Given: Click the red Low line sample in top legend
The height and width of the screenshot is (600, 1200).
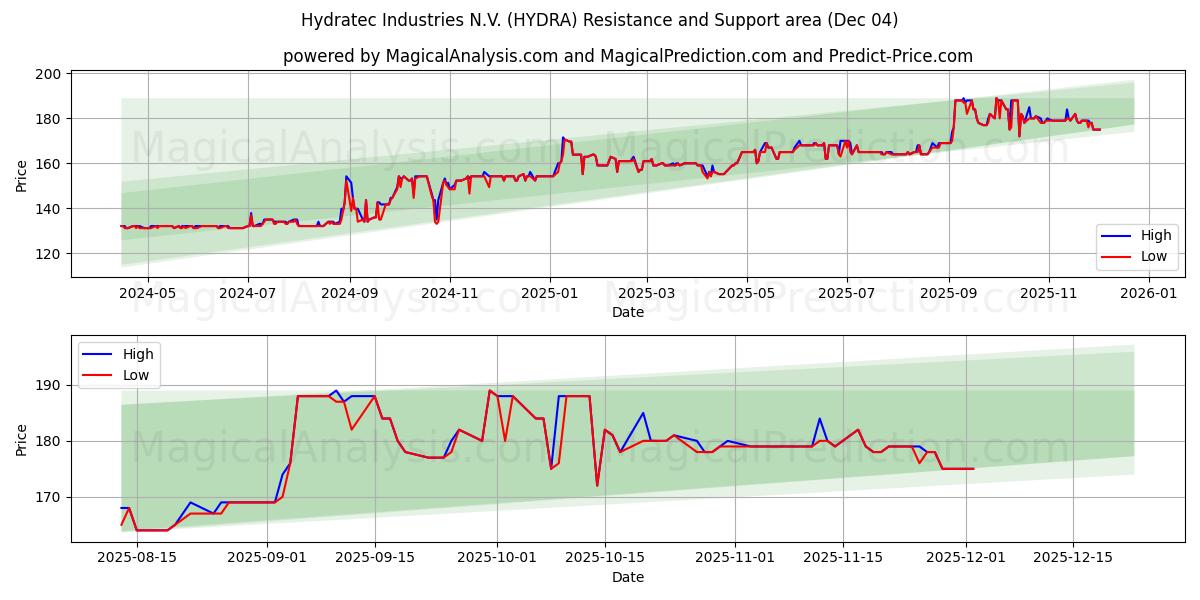Looking at the screenshot, I should (x=1116, y=258).
